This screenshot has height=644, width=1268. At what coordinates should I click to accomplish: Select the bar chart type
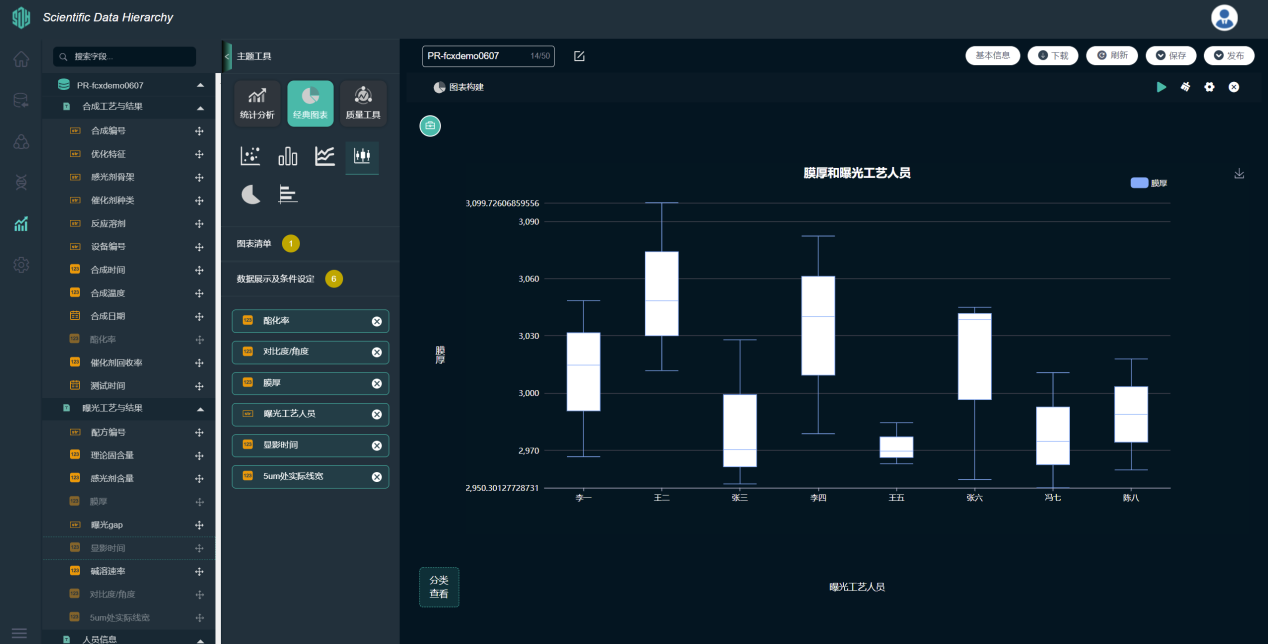pos(288,156)
